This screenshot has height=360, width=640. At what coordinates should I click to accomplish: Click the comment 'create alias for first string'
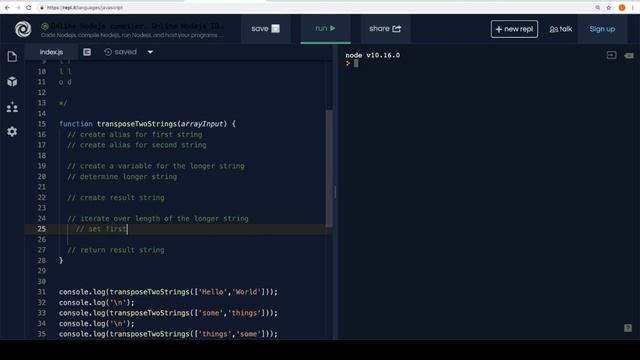pos(135,134)
